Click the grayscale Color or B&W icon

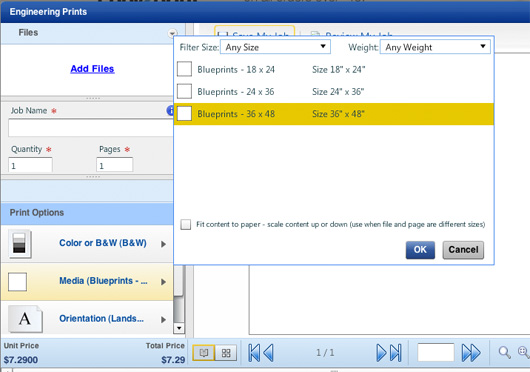(x=20, y=244)
